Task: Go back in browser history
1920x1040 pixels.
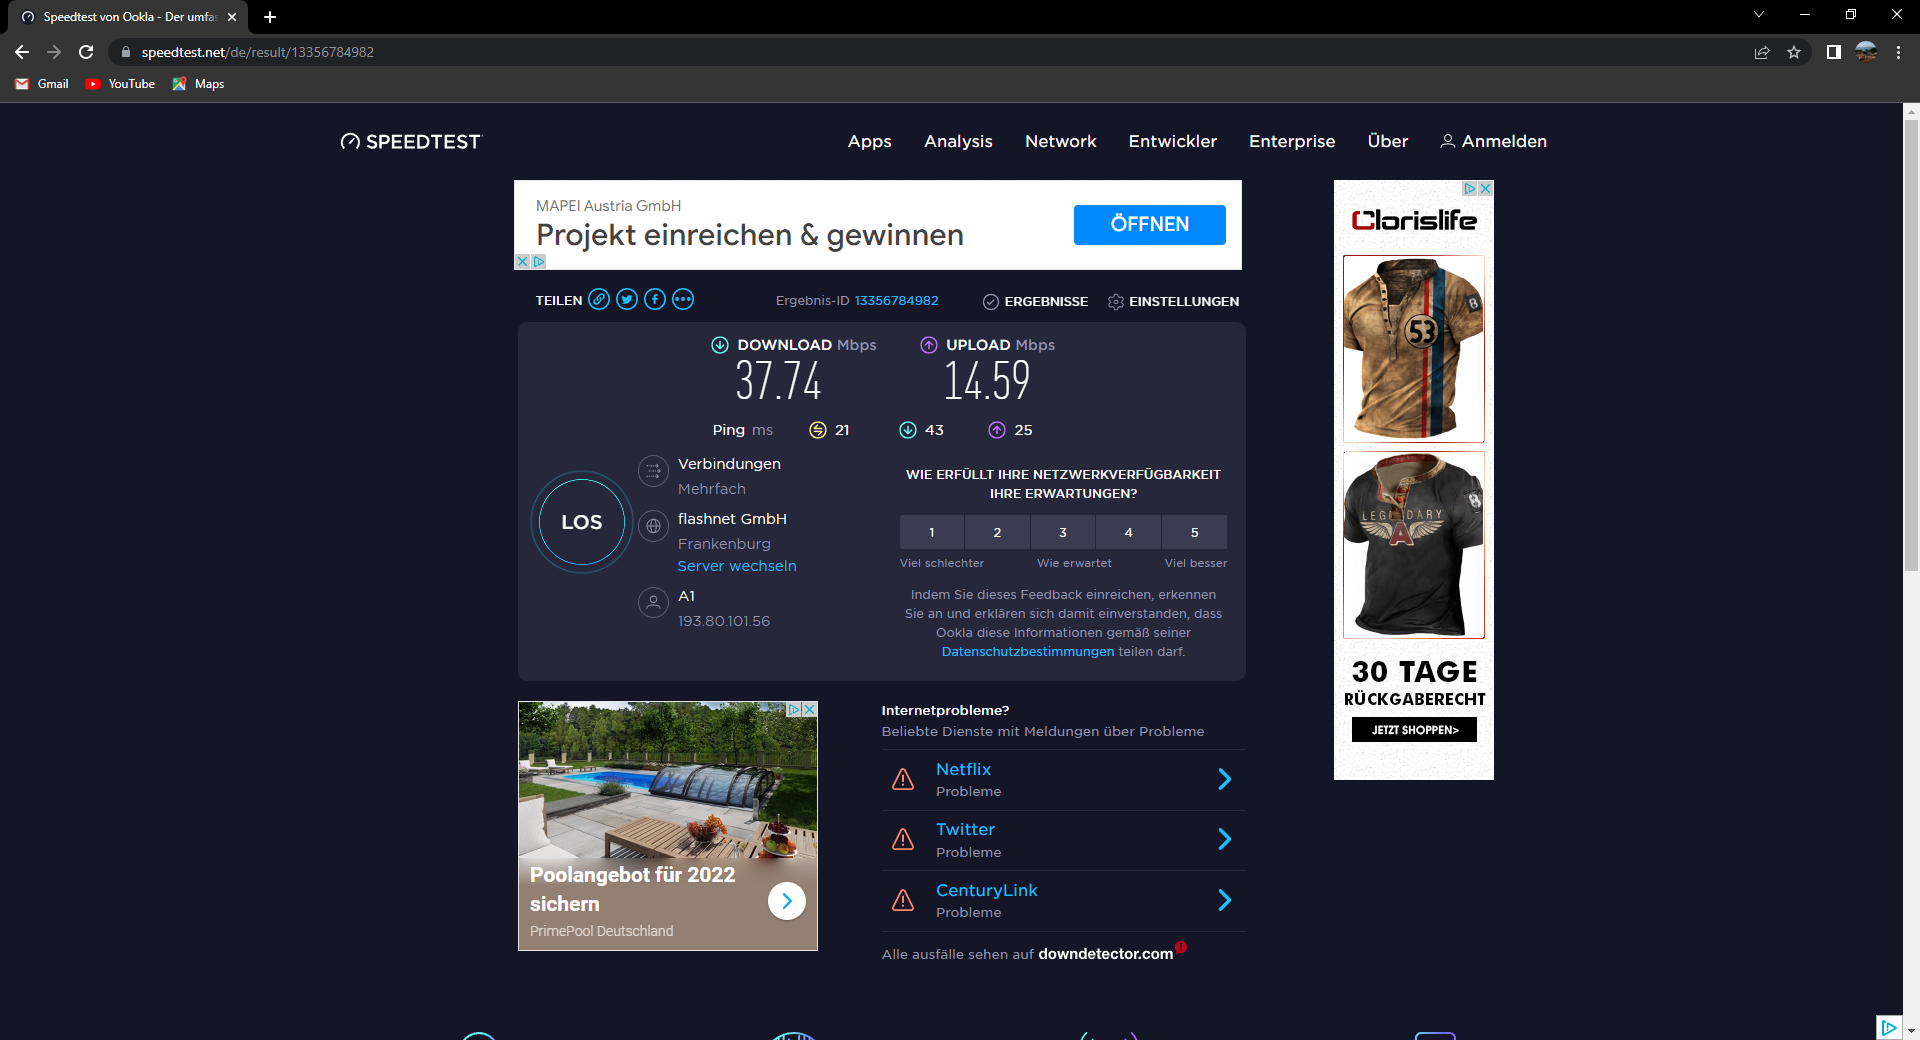Action: [22, 52]
